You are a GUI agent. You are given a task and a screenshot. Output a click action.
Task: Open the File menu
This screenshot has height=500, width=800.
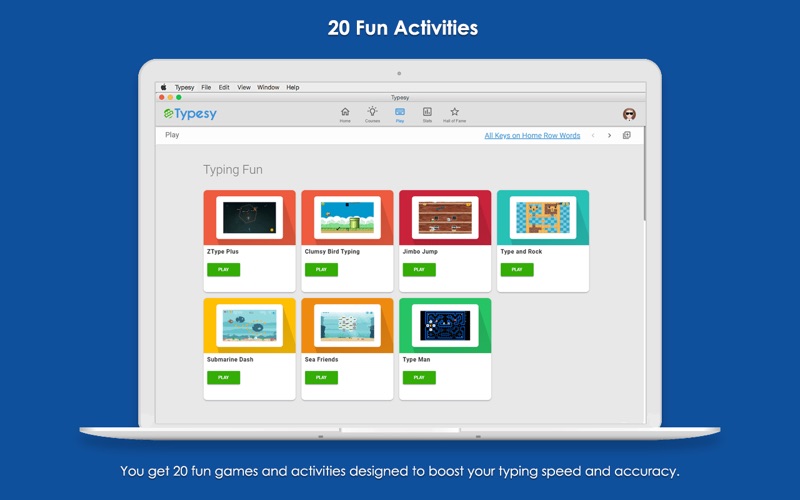click(x=206, y=87)
